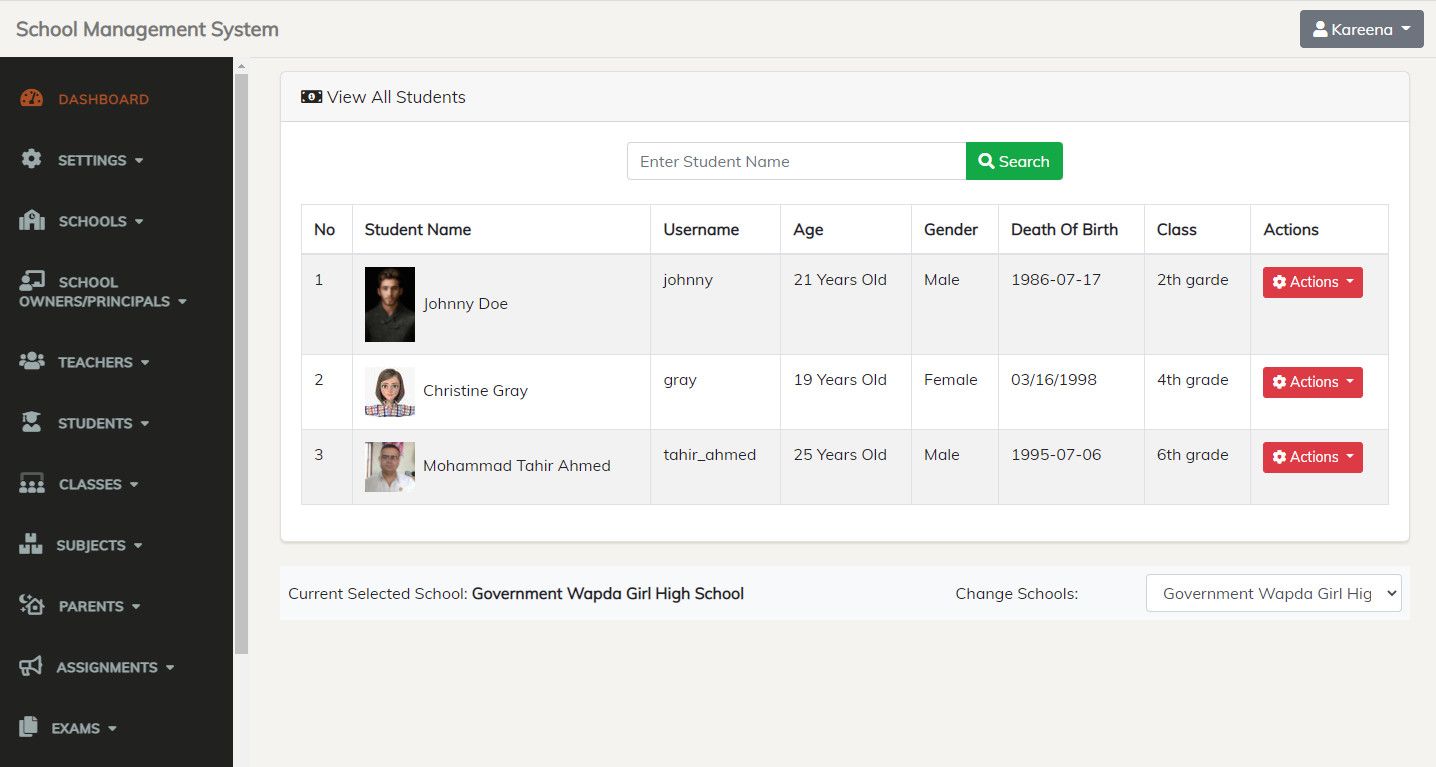Open the Change Schools select box
This screenshot has width=1436, height=767.
(1273, 593)
